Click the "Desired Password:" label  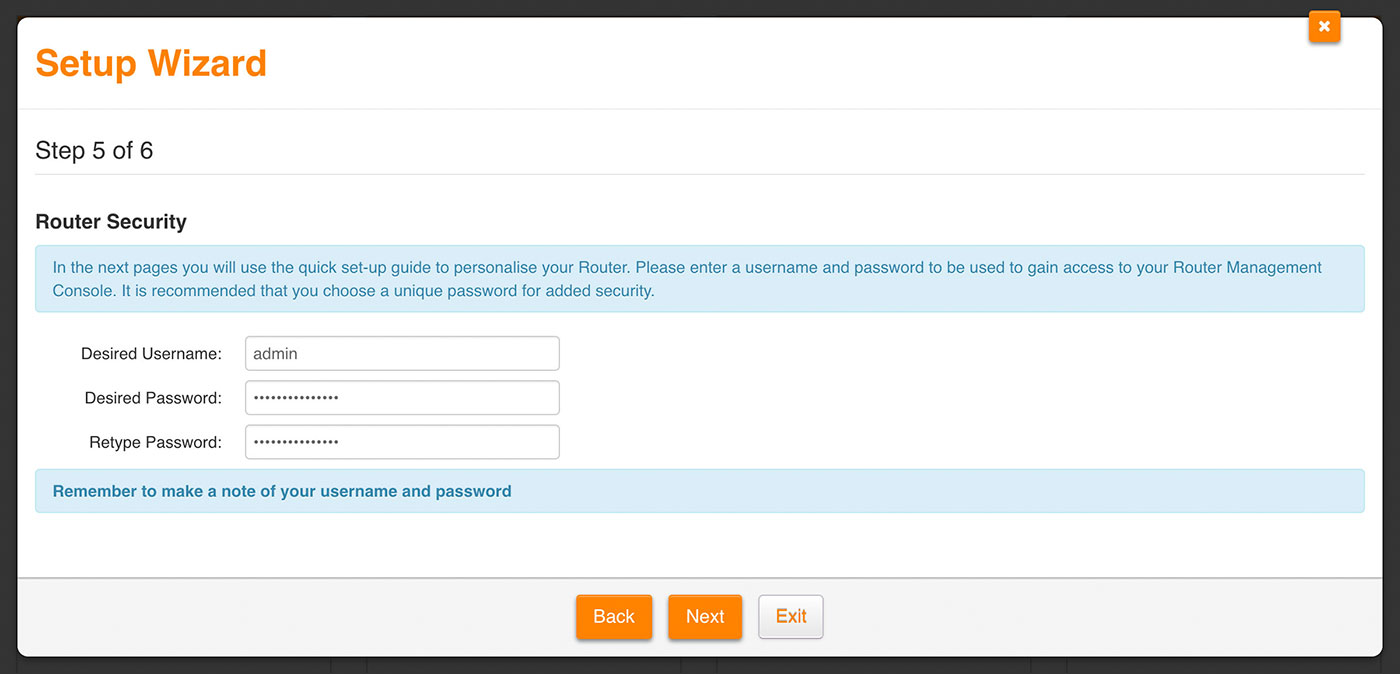pyautogui.click(x=153, y=398)
